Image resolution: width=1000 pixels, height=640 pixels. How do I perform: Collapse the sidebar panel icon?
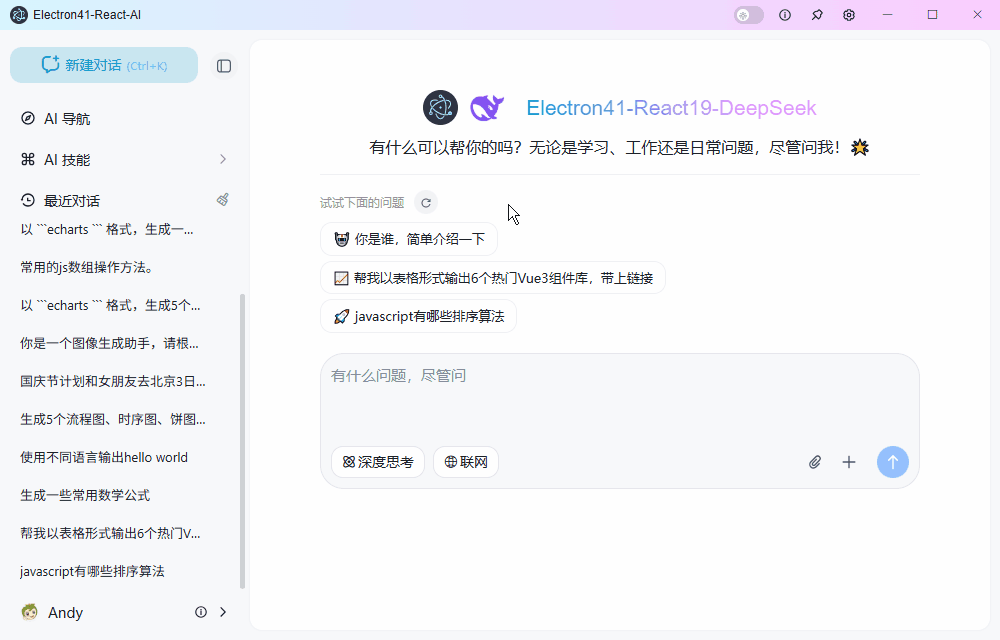point(224,66)
